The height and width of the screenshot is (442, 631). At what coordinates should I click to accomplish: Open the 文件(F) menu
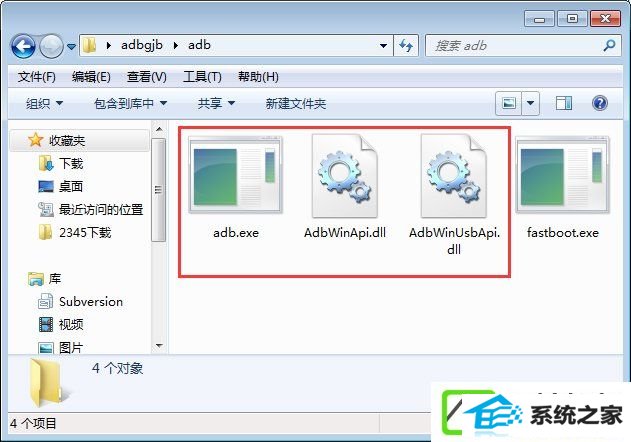[x=37, y=76]
